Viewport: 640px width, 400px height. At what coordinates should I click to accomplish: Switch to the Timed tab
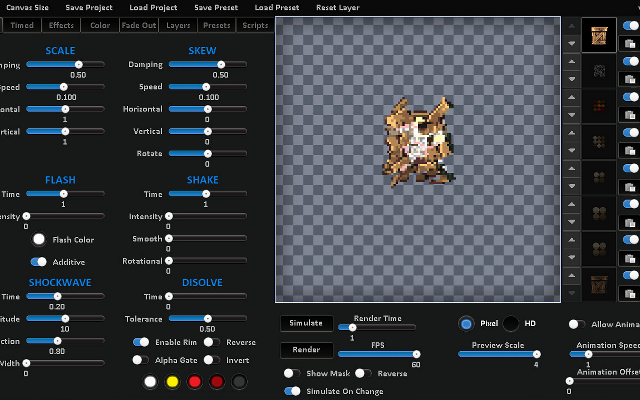tap(22, 25)
